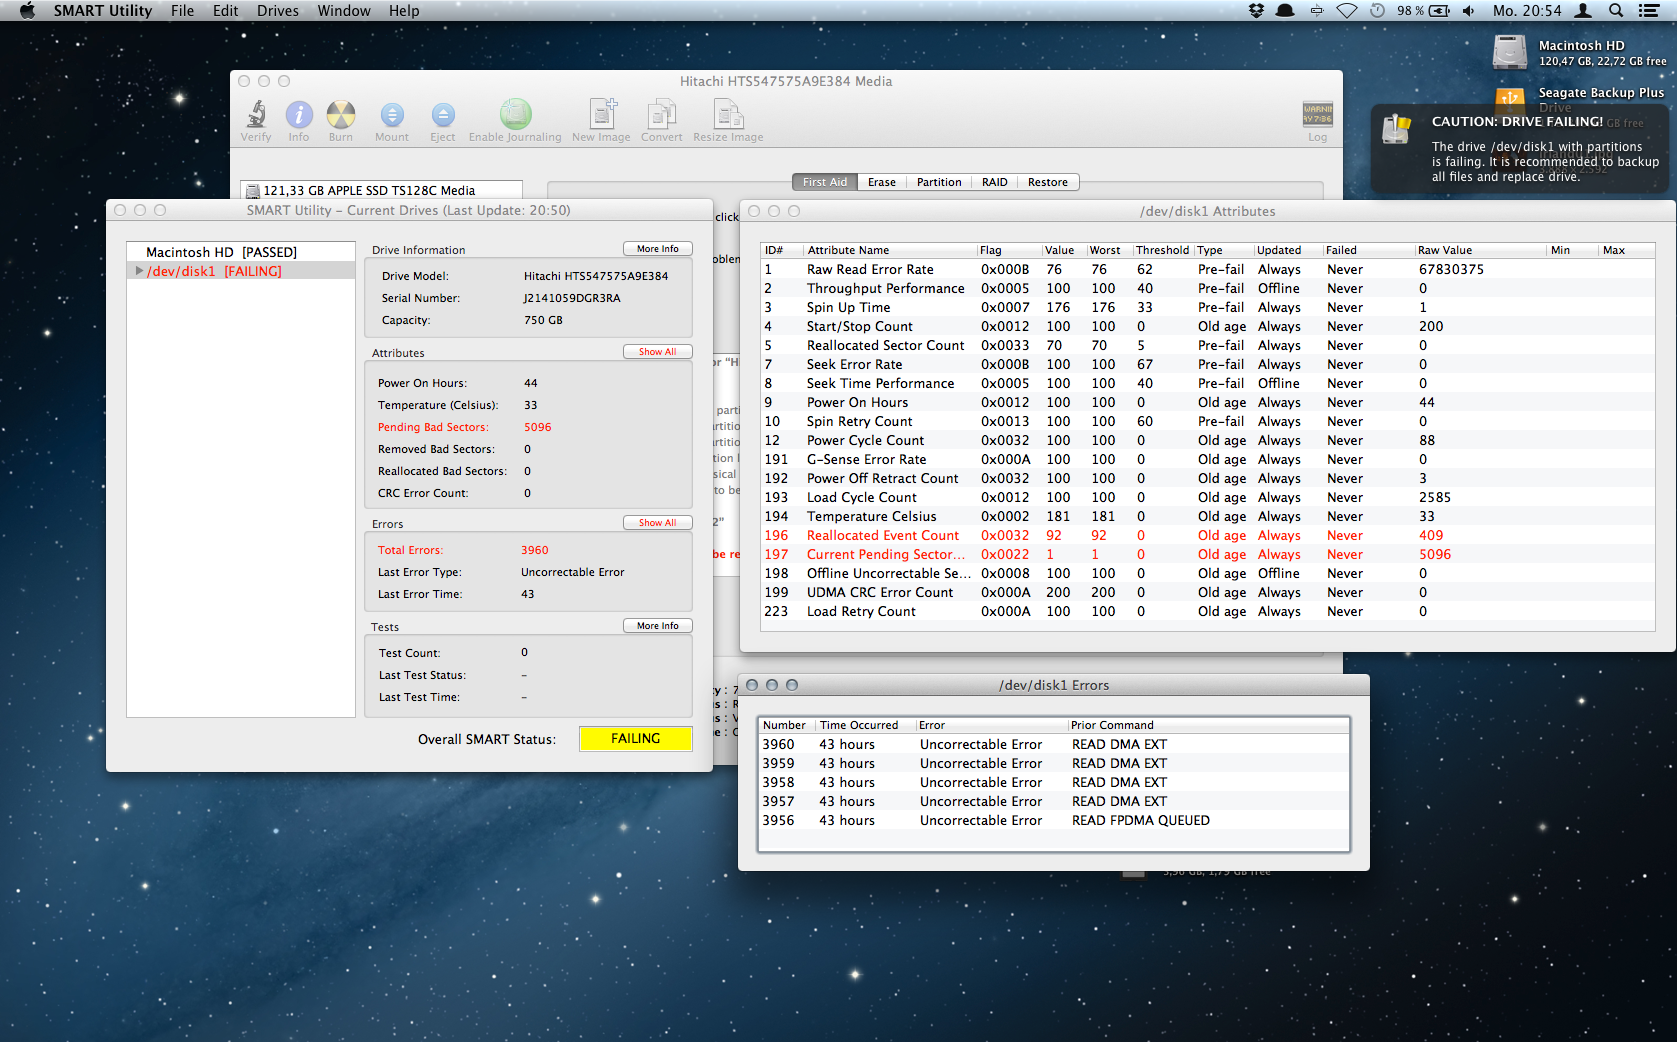The image size is (1677, 1042).
Task: Open the Wi-Fi status menu
Action: (1347, 10)
